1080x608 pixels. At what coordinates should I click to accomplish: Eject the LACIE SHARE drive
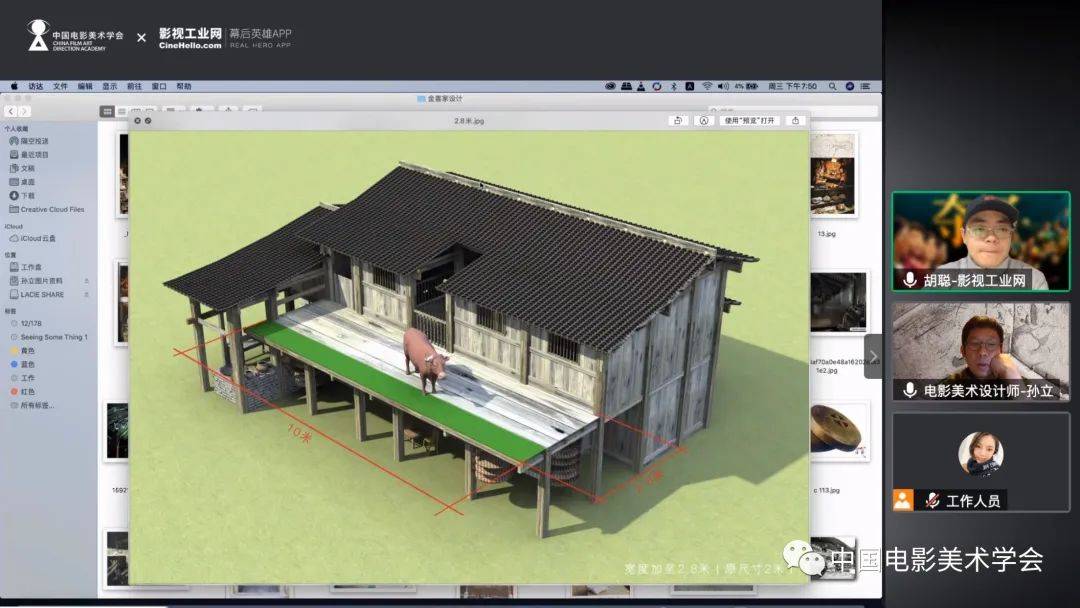87,295
